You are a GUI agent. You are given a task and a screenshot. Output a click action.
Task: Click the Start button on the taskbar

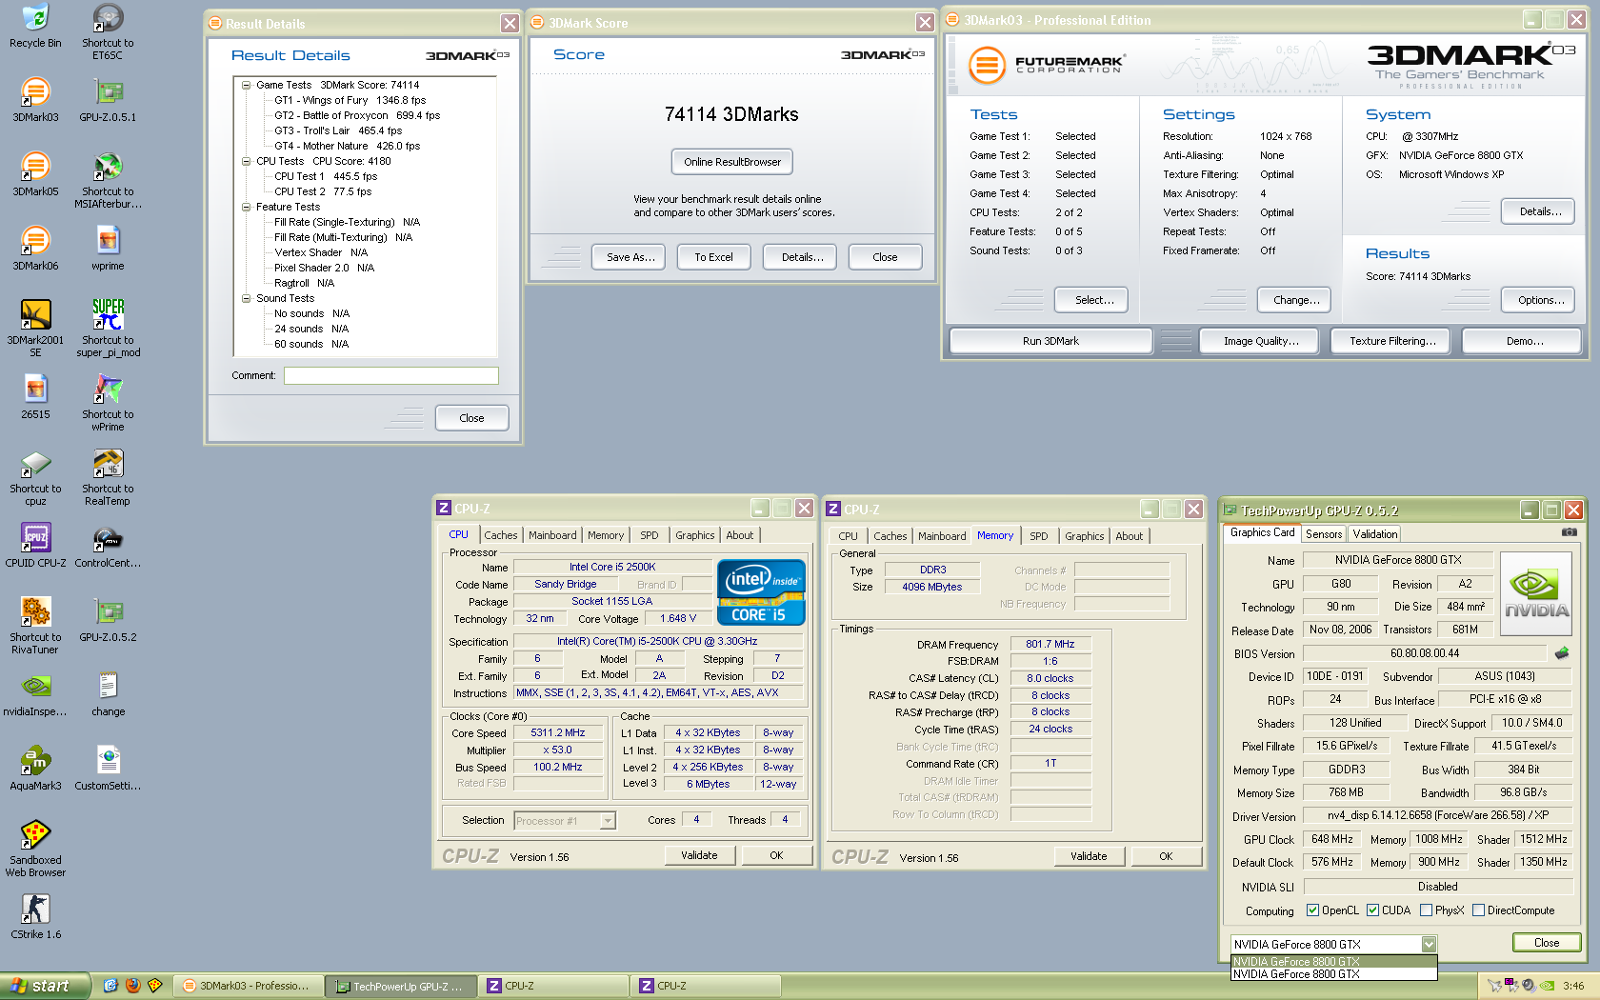pos(45,986)
